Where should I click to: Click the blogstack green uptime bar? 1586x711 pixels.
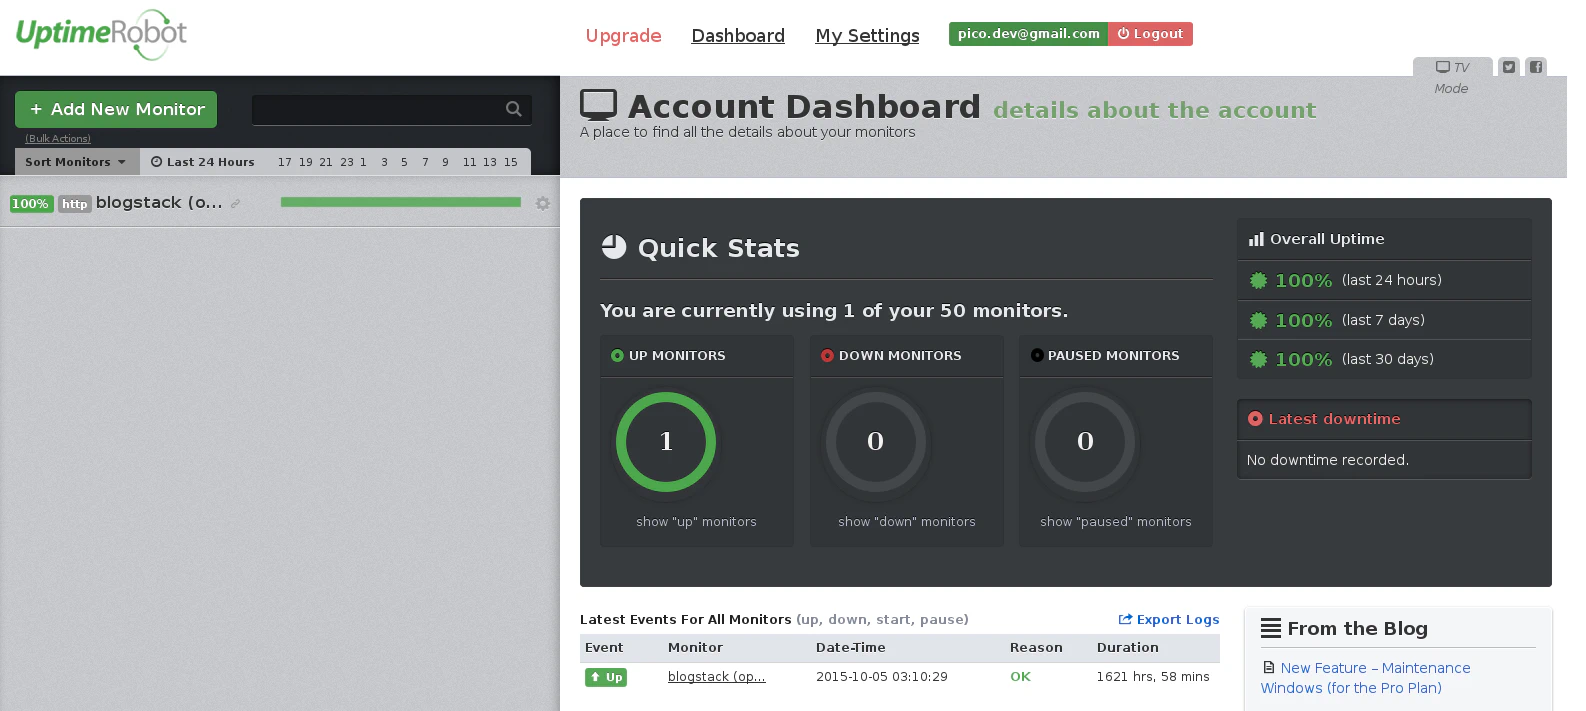point(400,202)
